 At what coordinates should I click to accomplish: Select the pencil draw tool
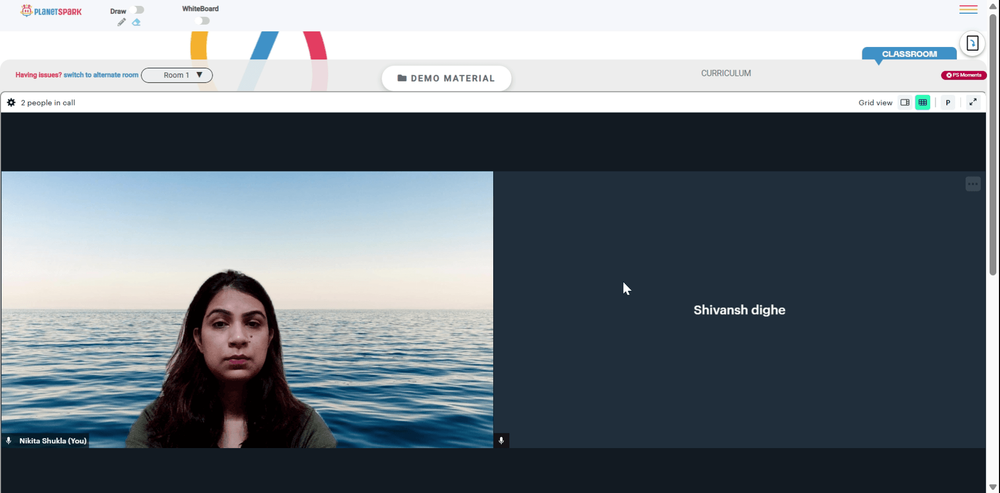click(x=121, y=22)
